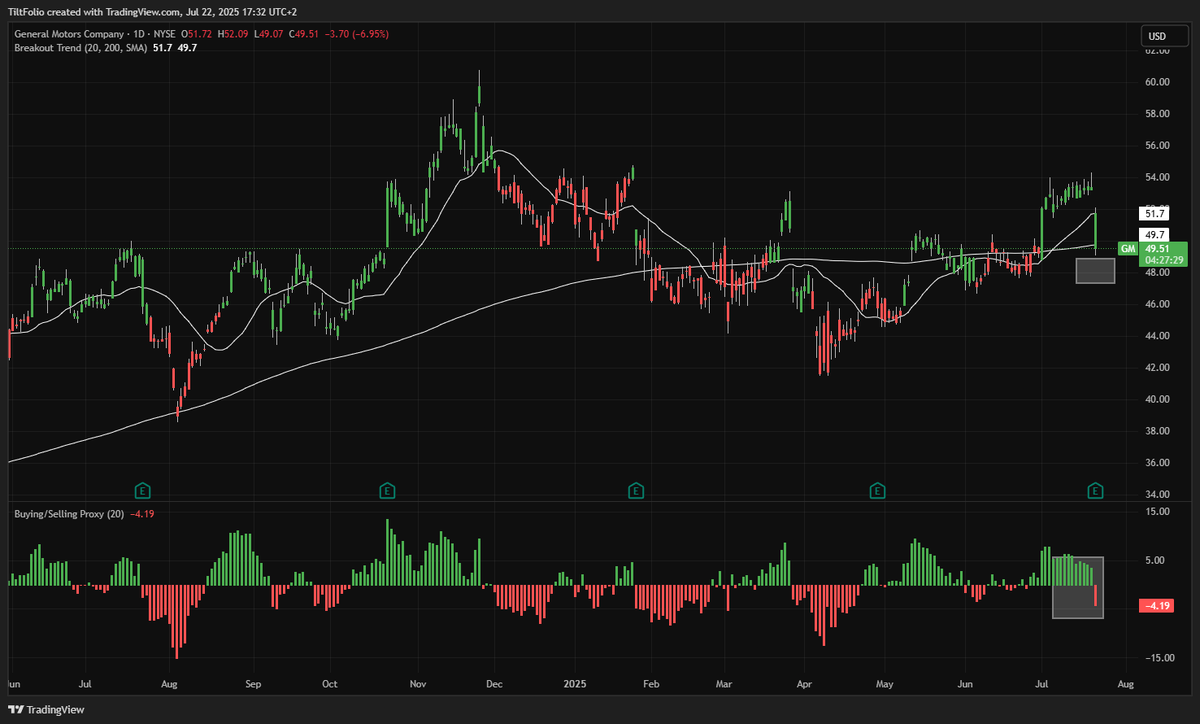Open the earnings E marker nearest May
The image size is (1200, 724).
[x=877, y=490]
